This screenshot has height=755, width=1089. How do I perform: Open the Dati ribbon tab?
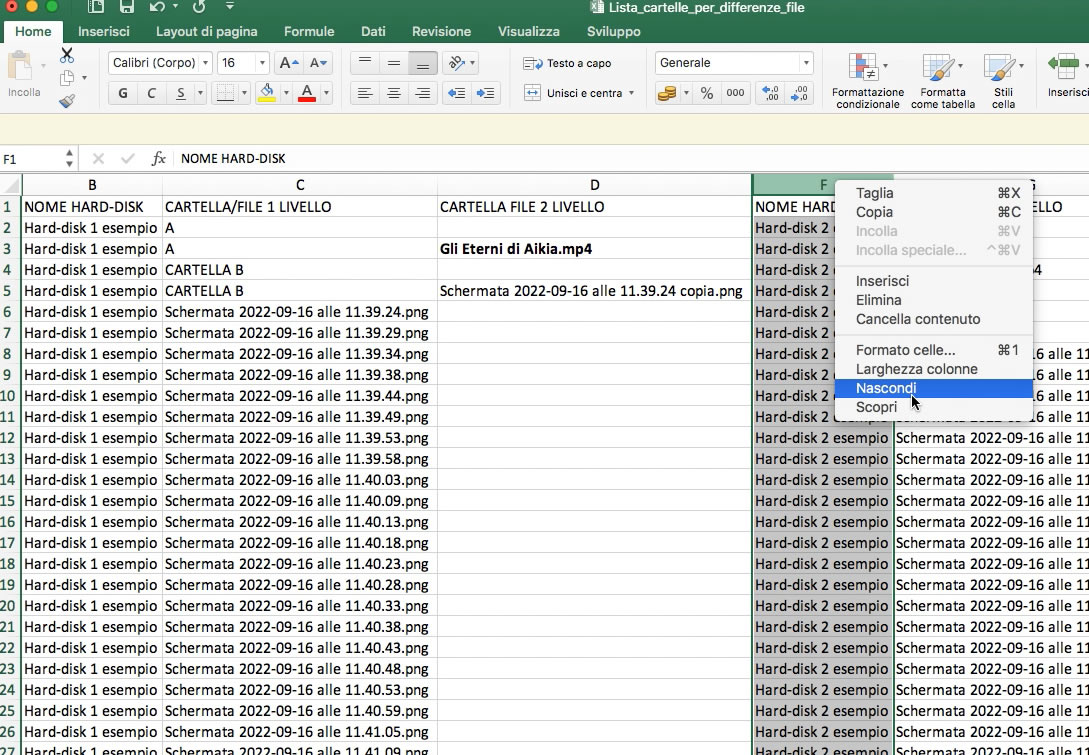373,31
